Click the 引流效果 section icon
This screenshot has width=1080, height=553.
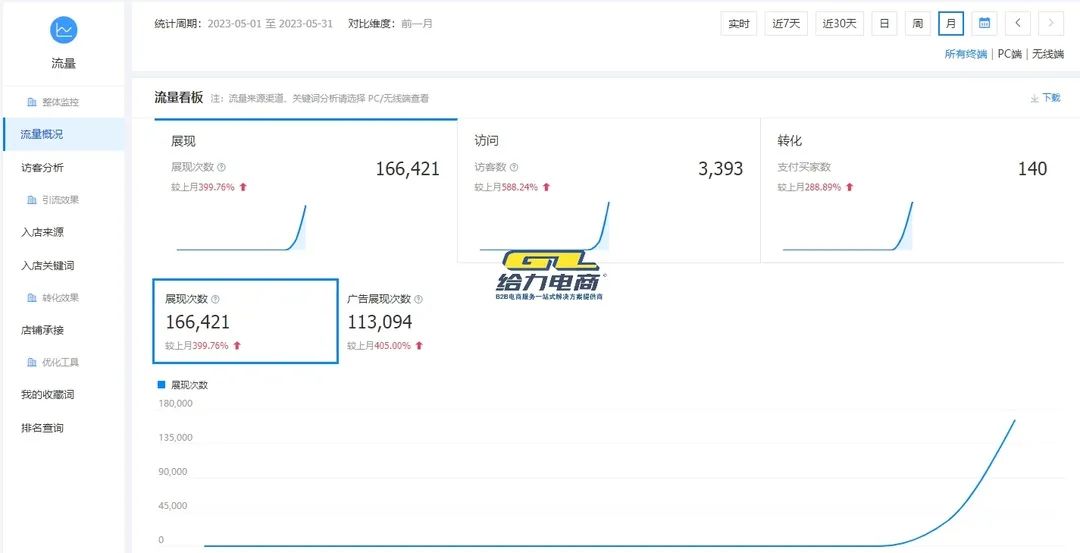pyautogui.click(x=32, y=200)
